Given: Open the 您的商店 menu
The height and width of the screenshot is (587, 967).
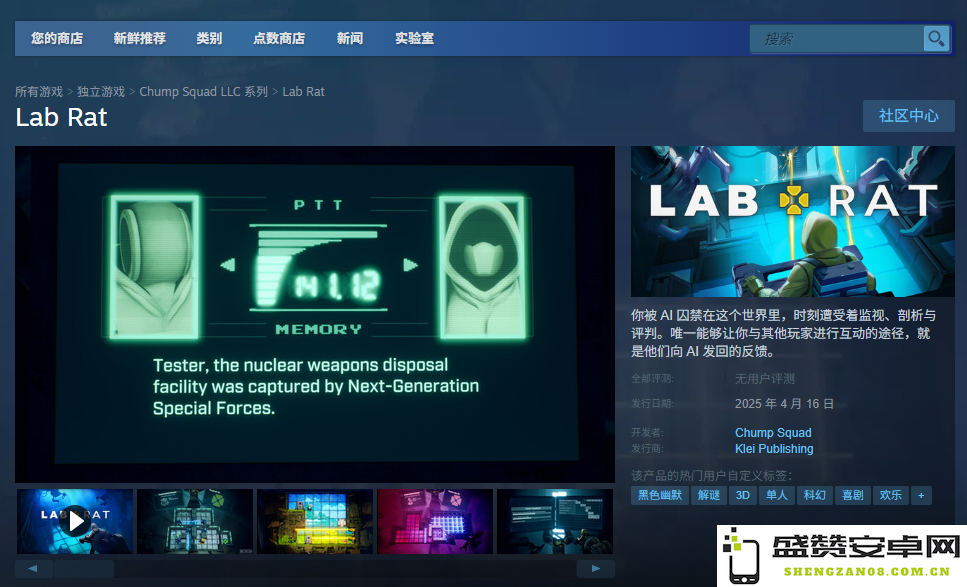Looking at the screenshot, I should pyautogui.click(x=57, y=38).
